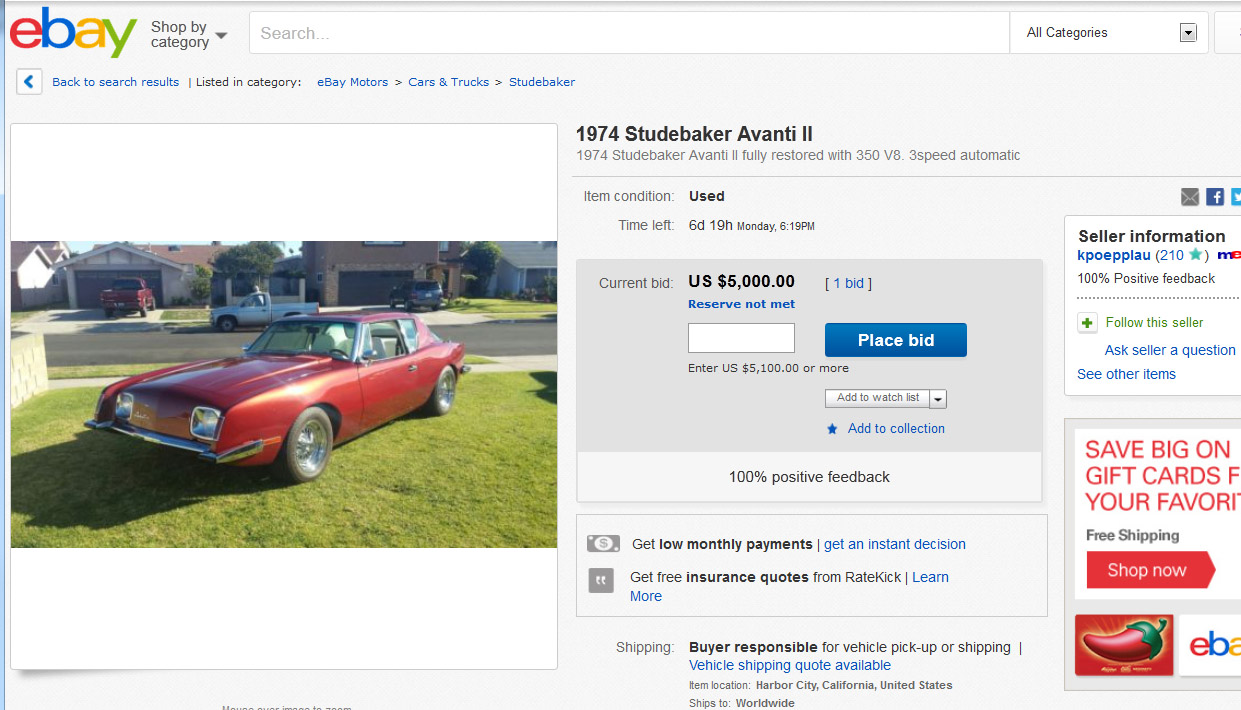Image resolution: width=1241 pixels, height=710 pixels.
Task: Open the Add to watch list arrow
Action: point(938,399)
